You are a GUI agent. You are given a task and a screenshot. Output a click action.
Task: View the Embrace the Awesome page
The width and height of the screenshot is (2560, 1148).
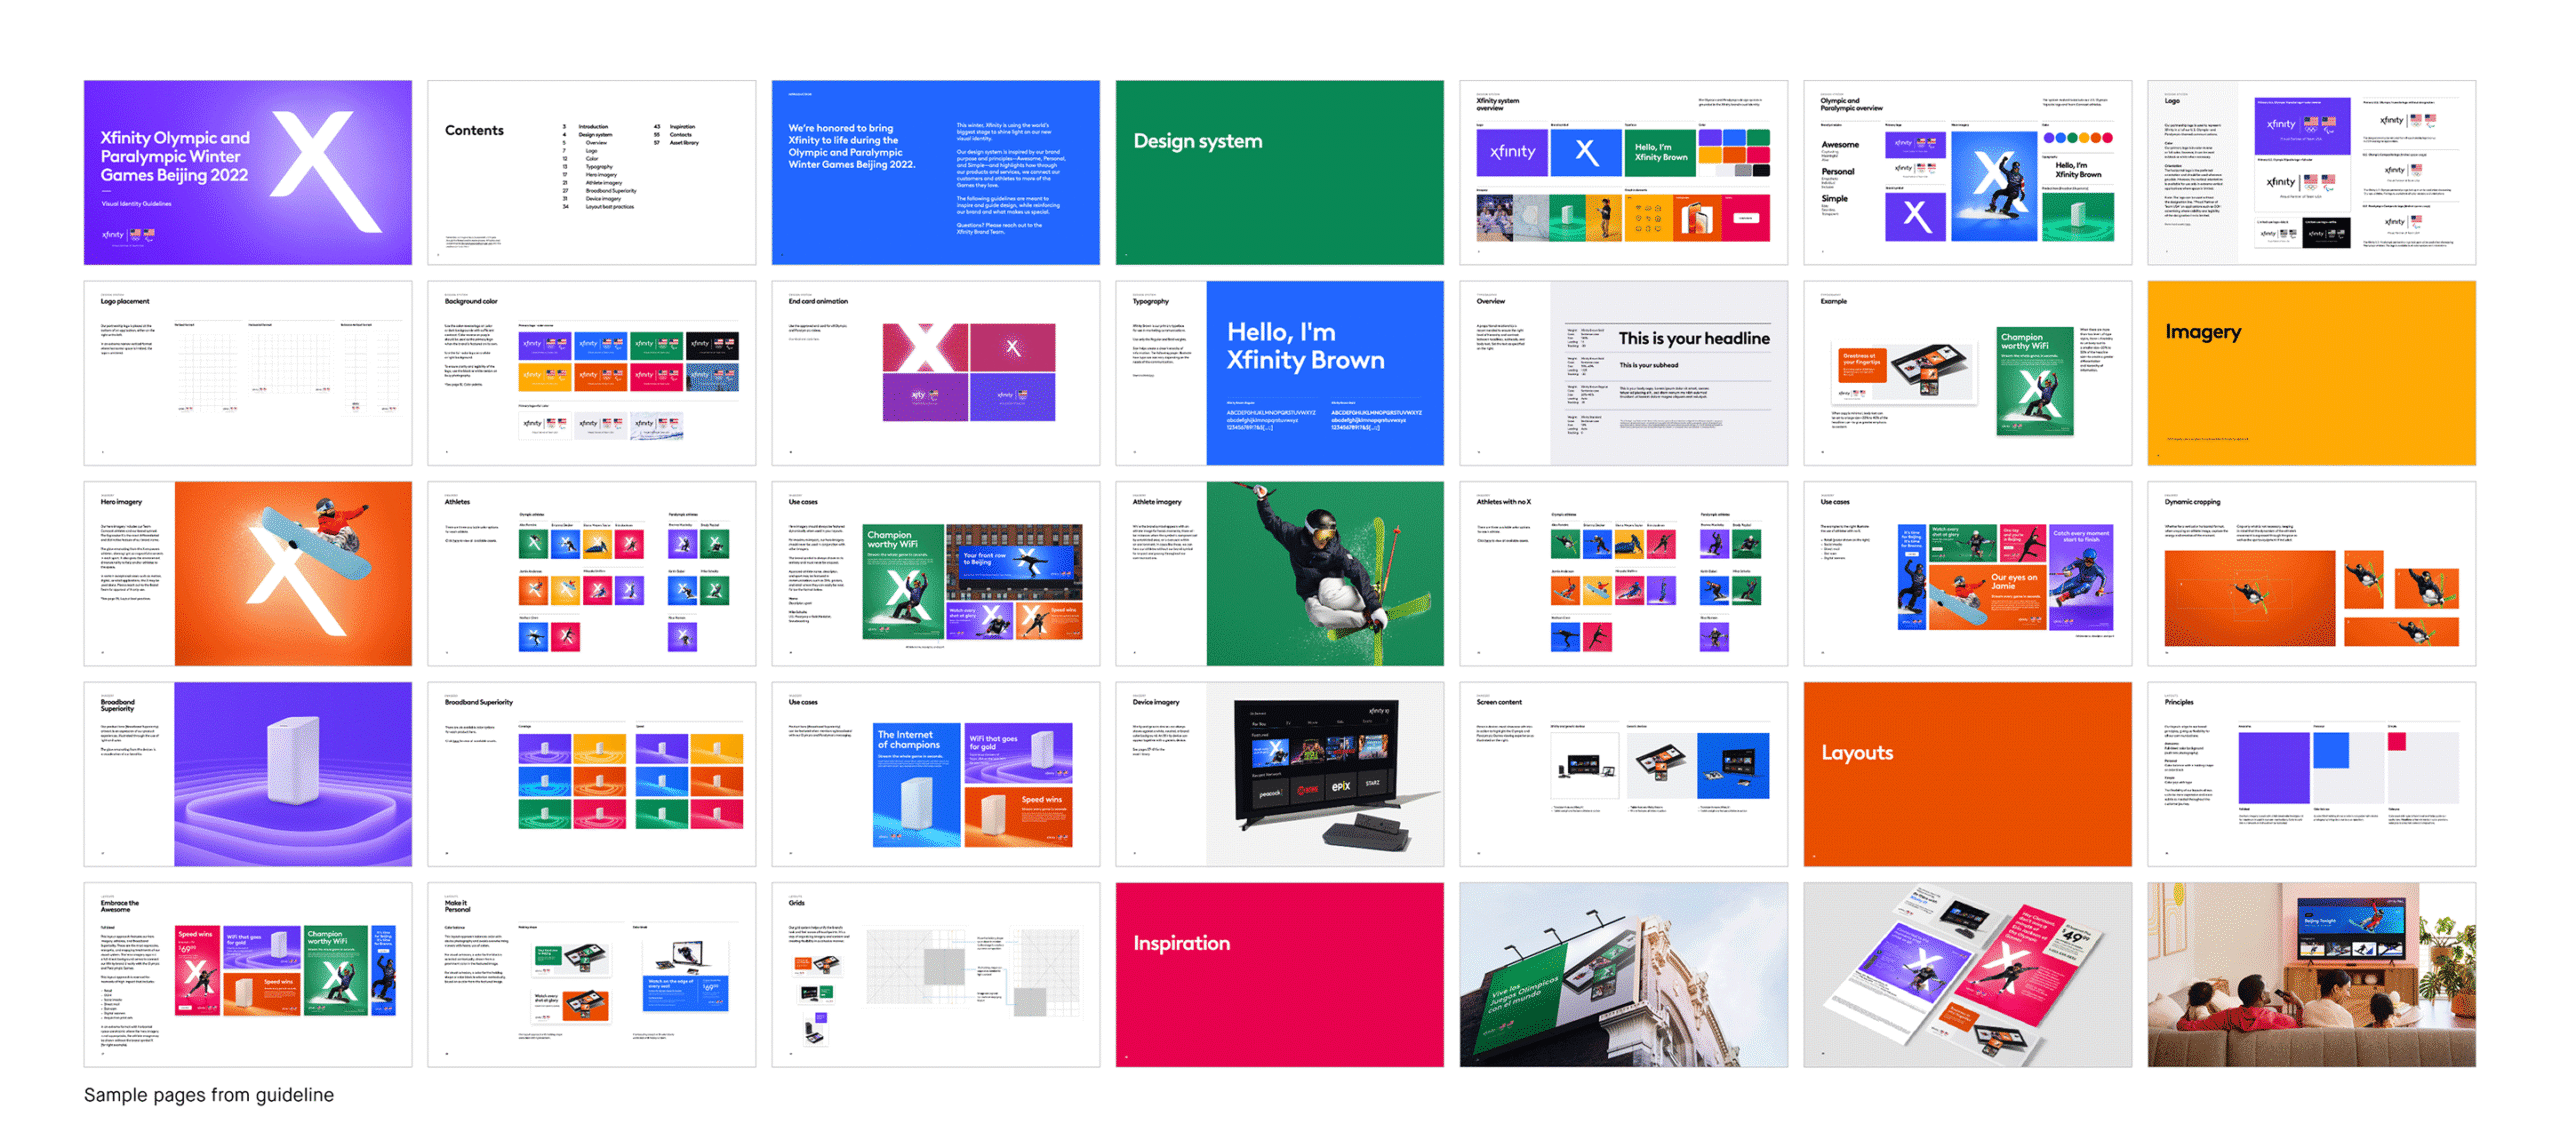[x=247, y=975]
